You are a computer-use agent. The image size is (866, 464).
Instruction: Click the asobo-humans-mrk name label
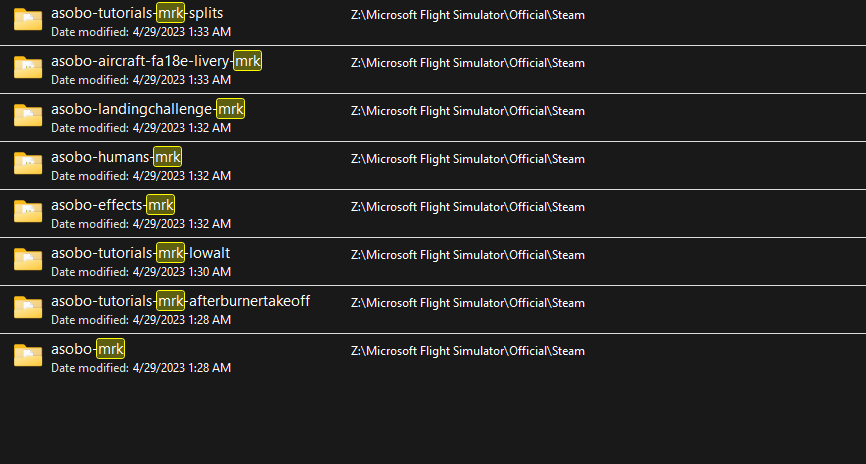(116, 157)
